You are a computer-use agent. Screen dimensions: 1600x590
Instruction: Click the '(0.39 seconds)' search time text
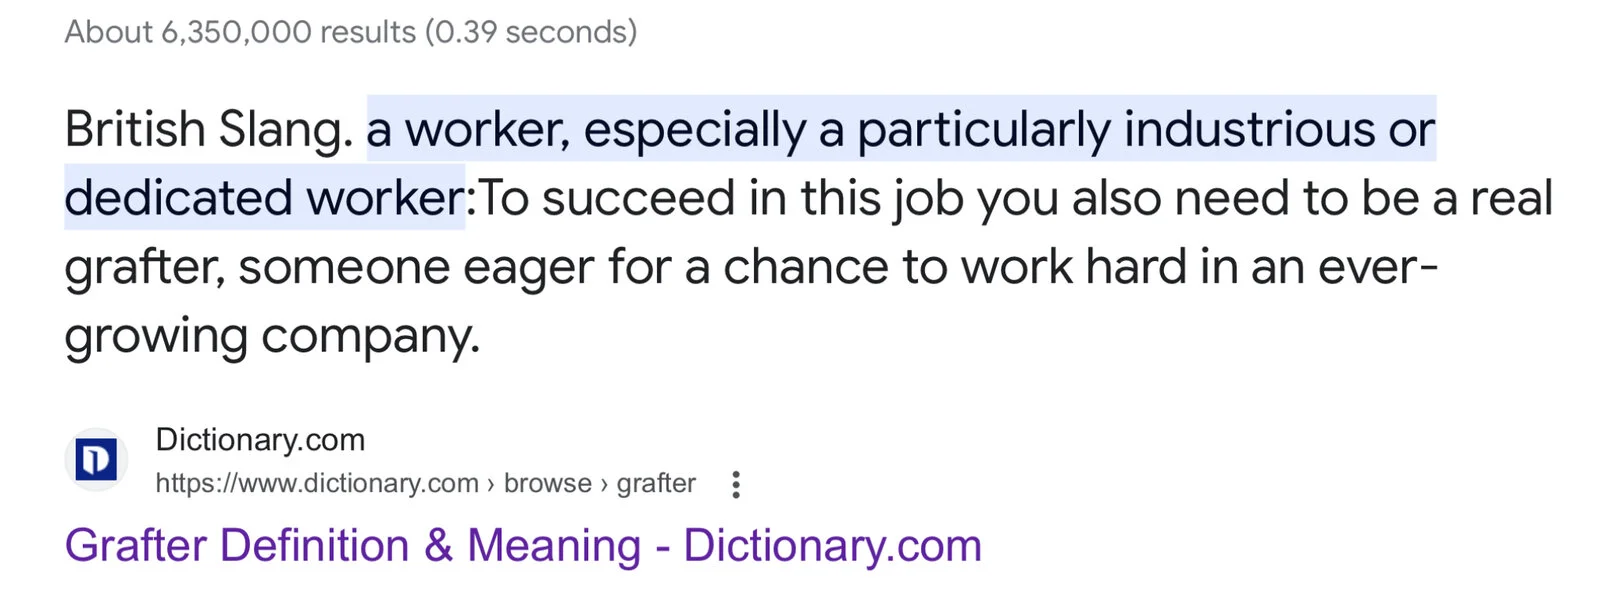click(x=530, y=32)
